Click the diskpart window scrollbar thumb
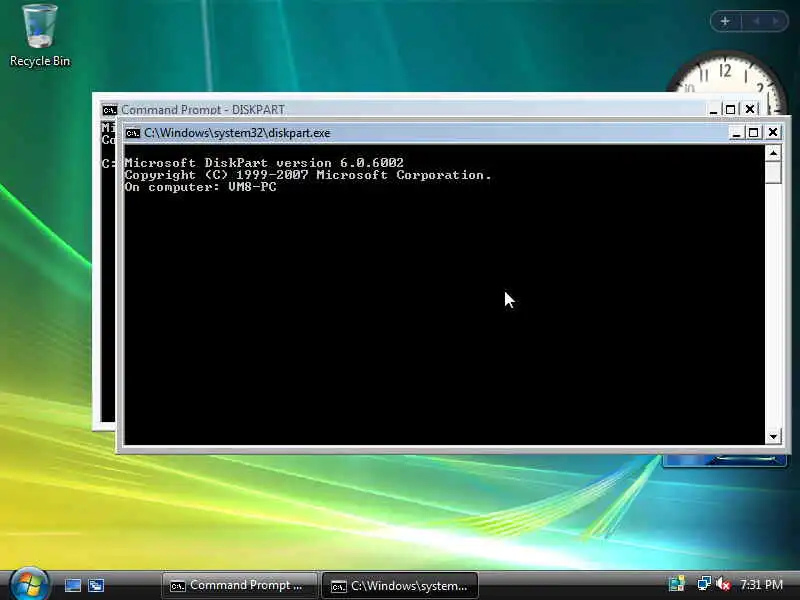Viewport: 800px width, 600px height. tap(773, 172)
